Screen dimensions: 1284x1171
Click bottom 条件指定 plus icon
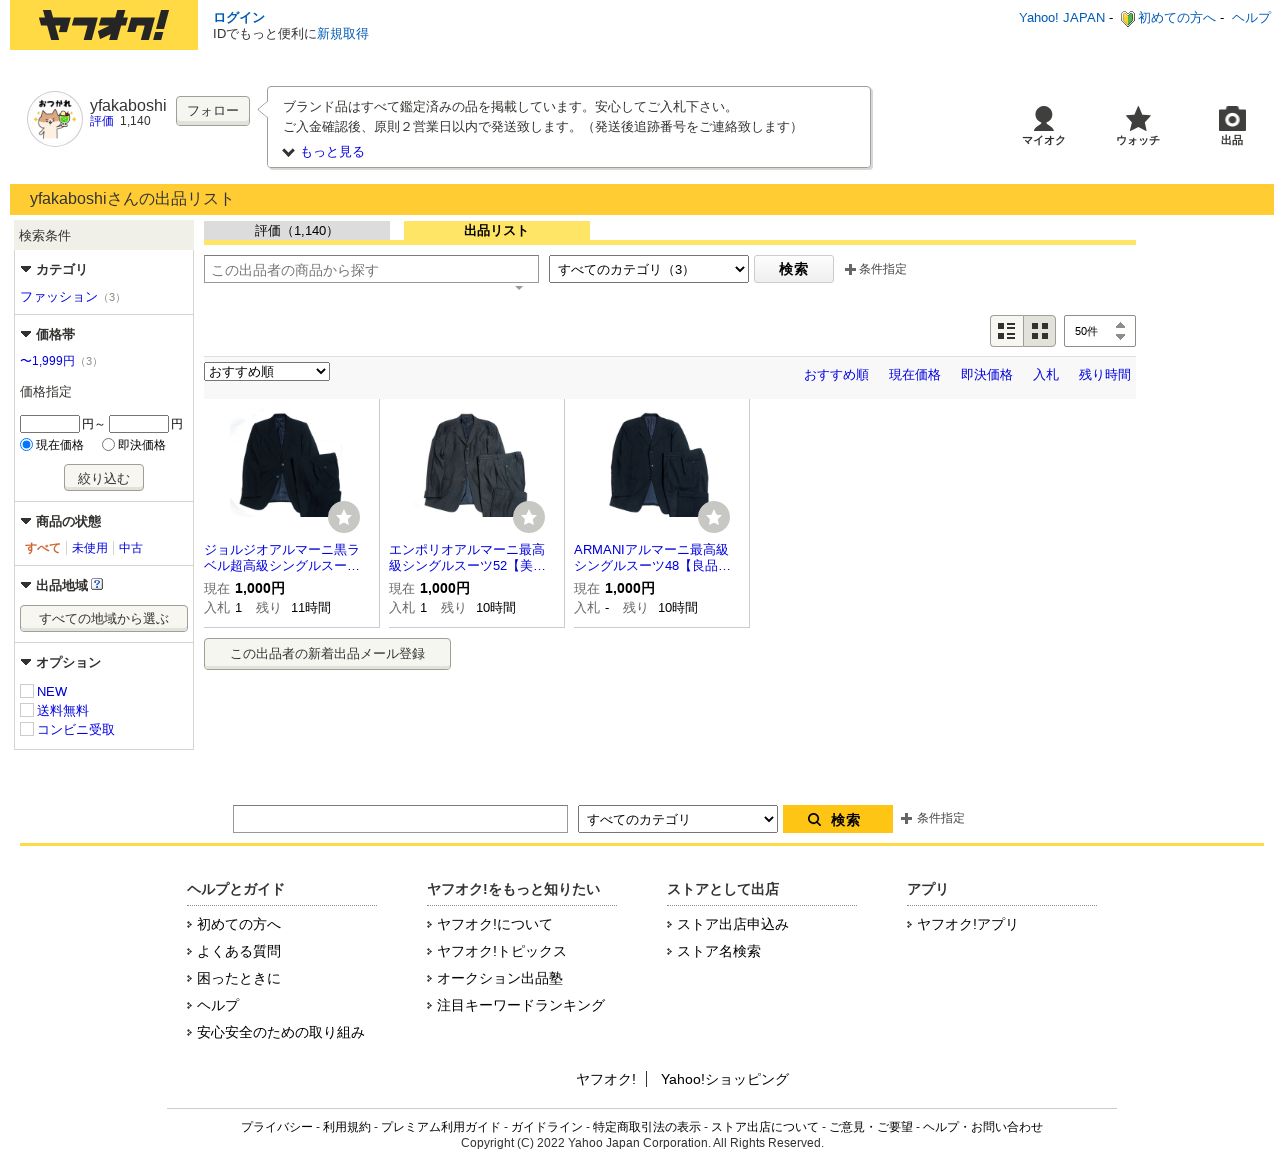tap(906, 818)
